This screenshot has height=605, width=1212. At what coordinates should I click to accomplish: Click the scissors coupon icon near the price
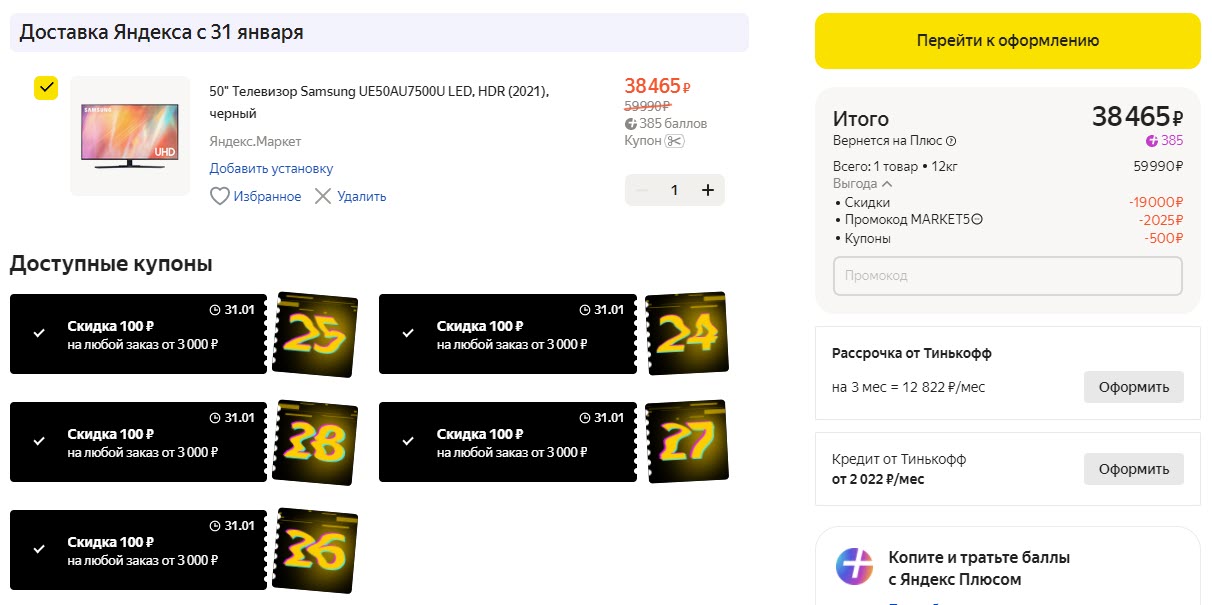coord(674,141)
